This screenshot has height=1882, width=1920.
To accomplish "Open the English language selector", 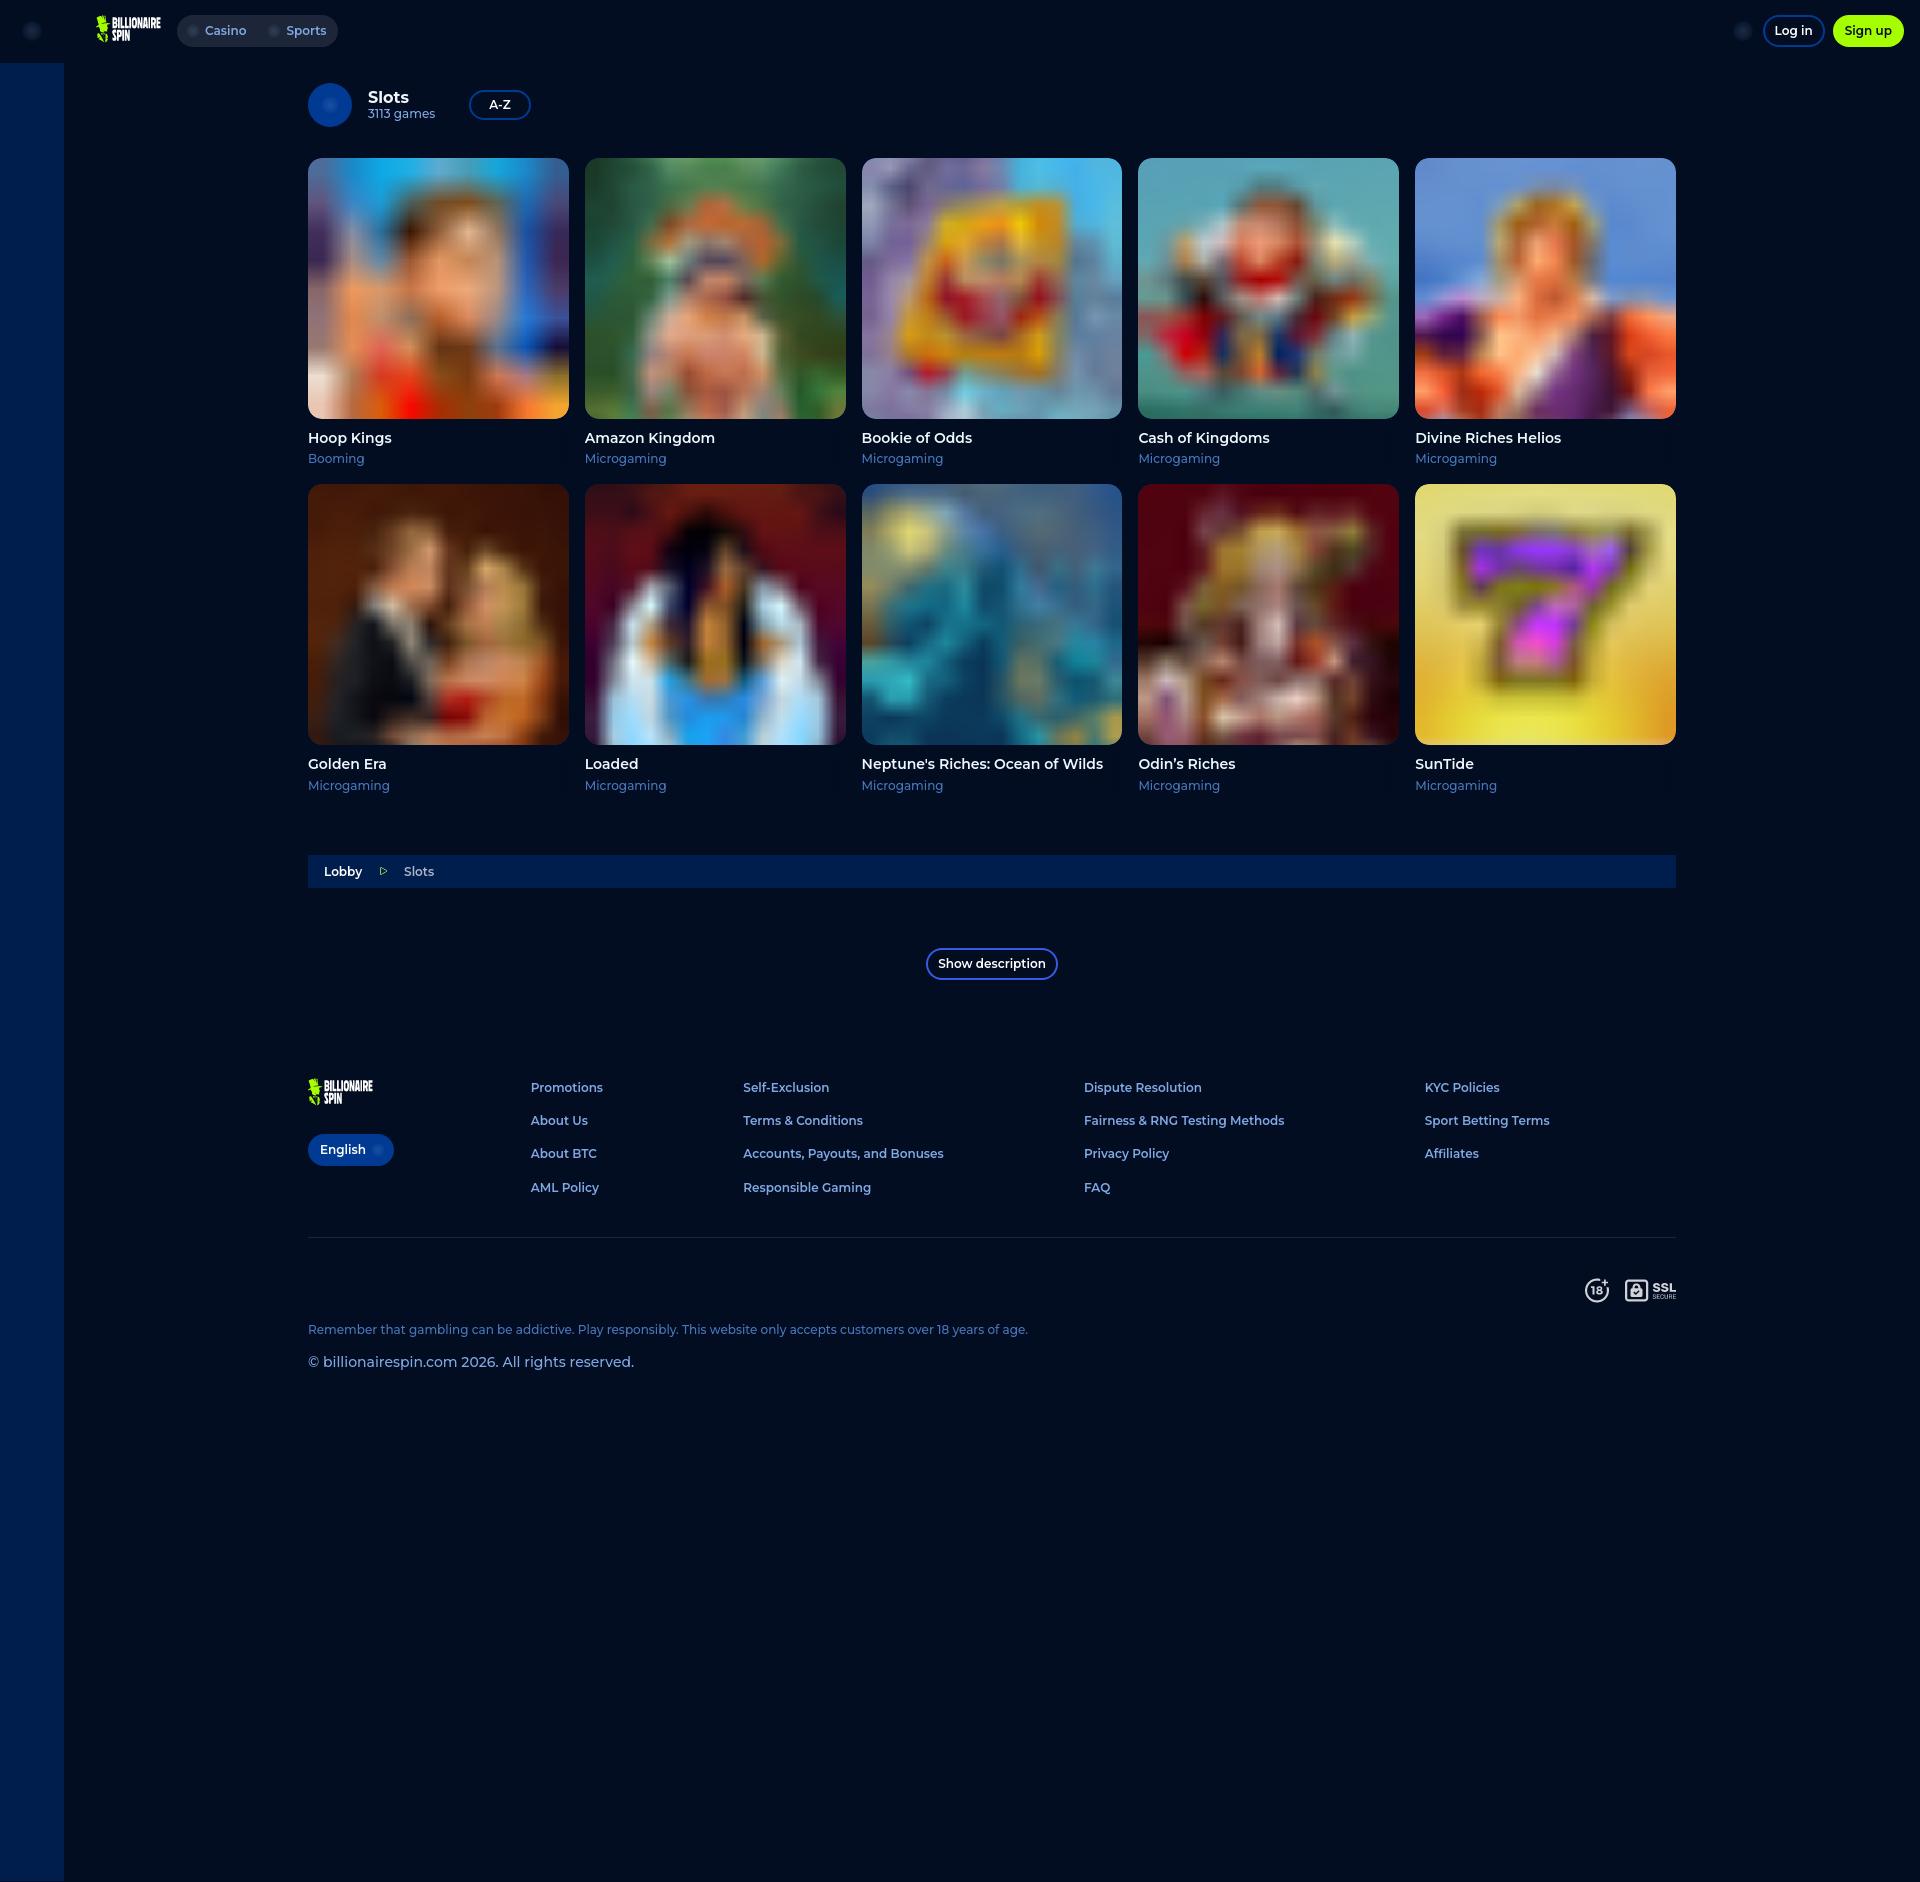I will [350, 1150].
